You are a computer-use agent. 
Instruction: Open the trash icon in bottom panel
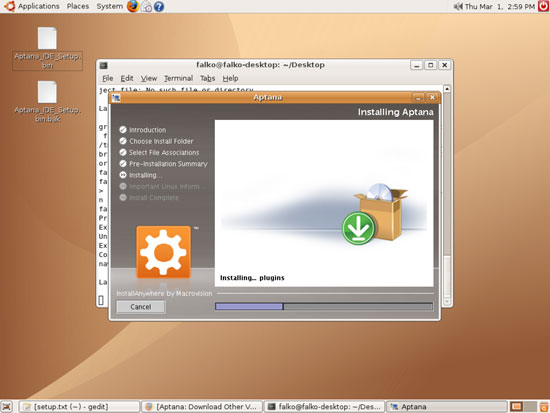544,407
